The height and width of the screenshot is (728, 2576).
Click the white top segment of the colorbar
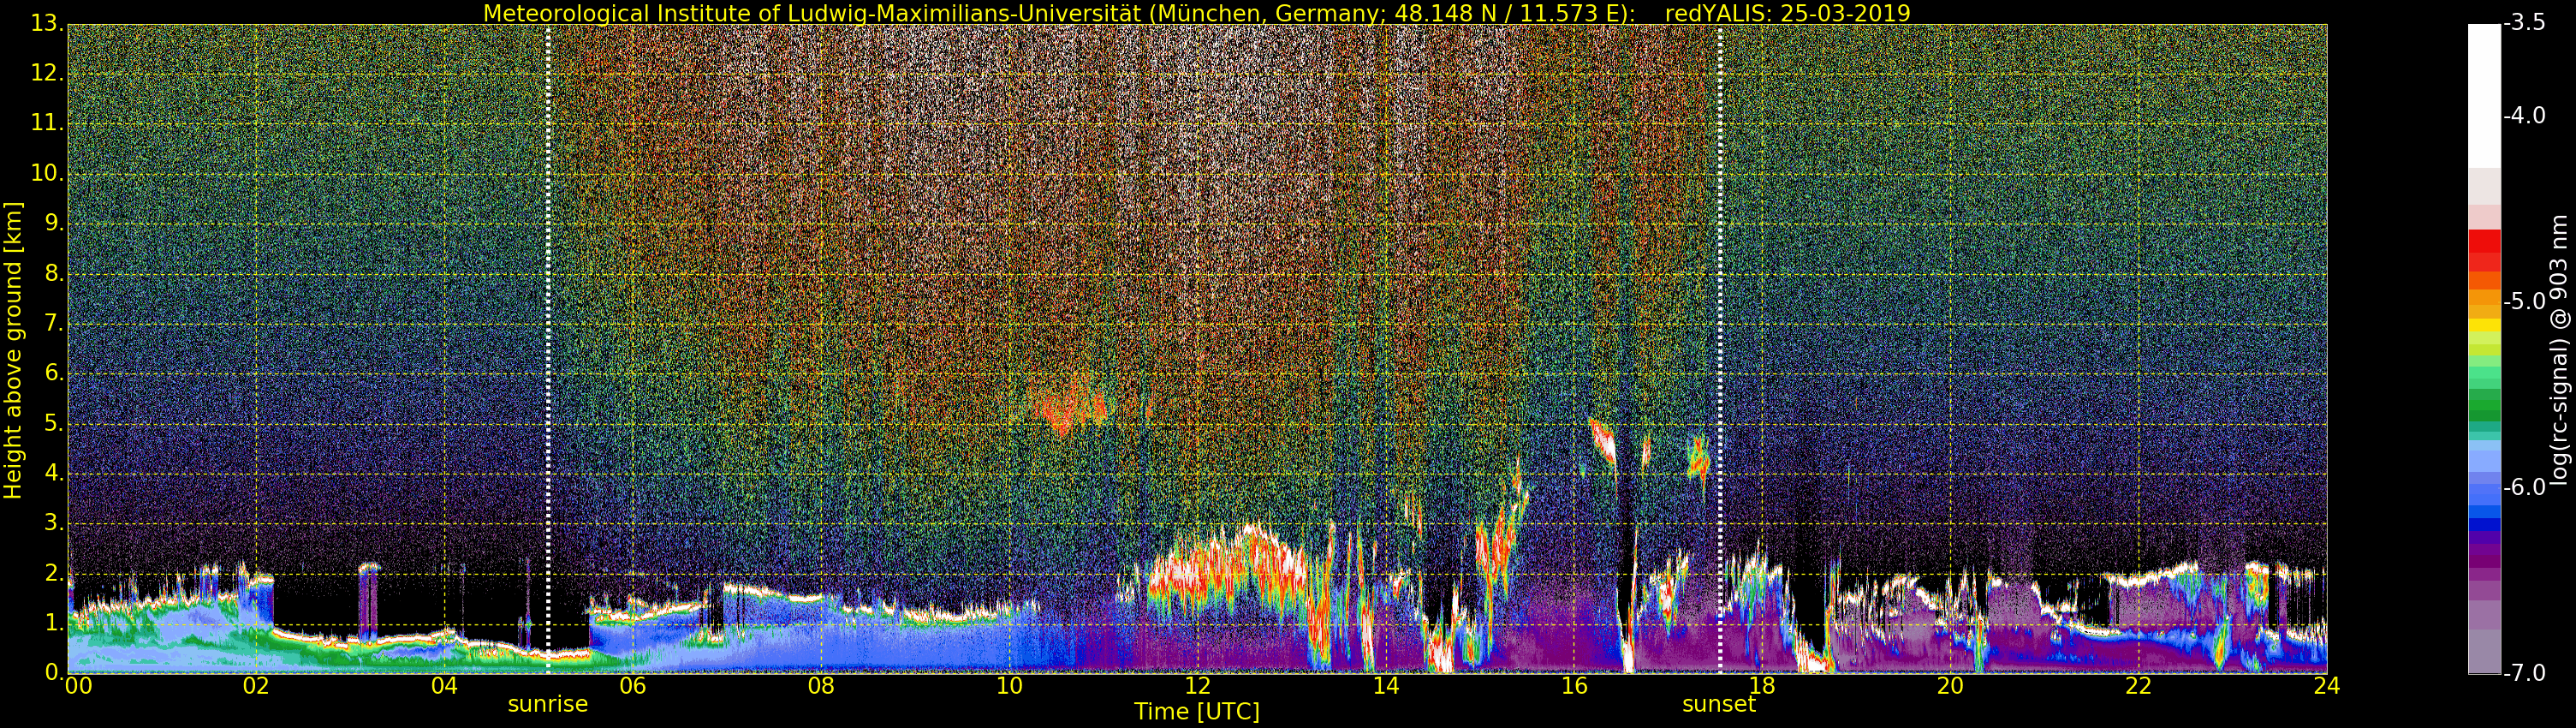pyautogui.click(x=2484, y=95)
